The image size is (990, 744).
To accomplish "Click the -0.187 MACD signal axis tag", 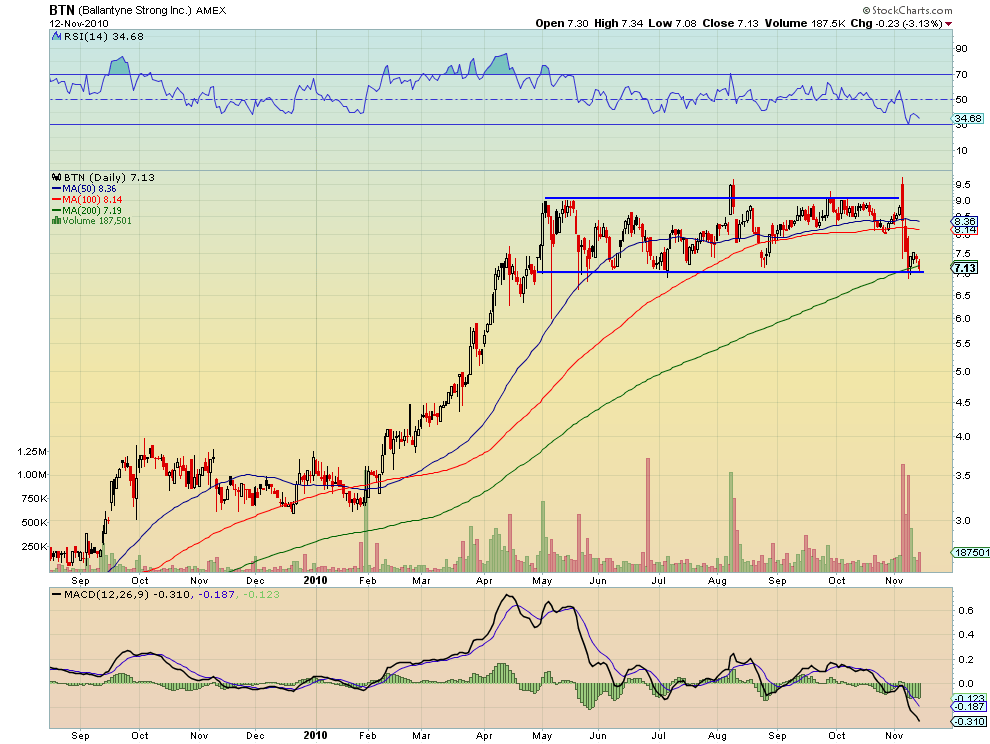I will pyautogui.click(x=969, y=707).
